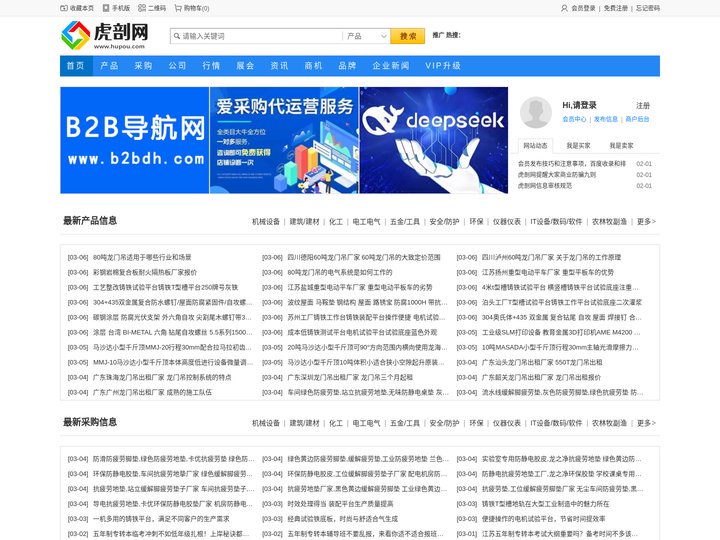
Task: Click 更多> in 最新产品信息 header
Action: [646, 221]
